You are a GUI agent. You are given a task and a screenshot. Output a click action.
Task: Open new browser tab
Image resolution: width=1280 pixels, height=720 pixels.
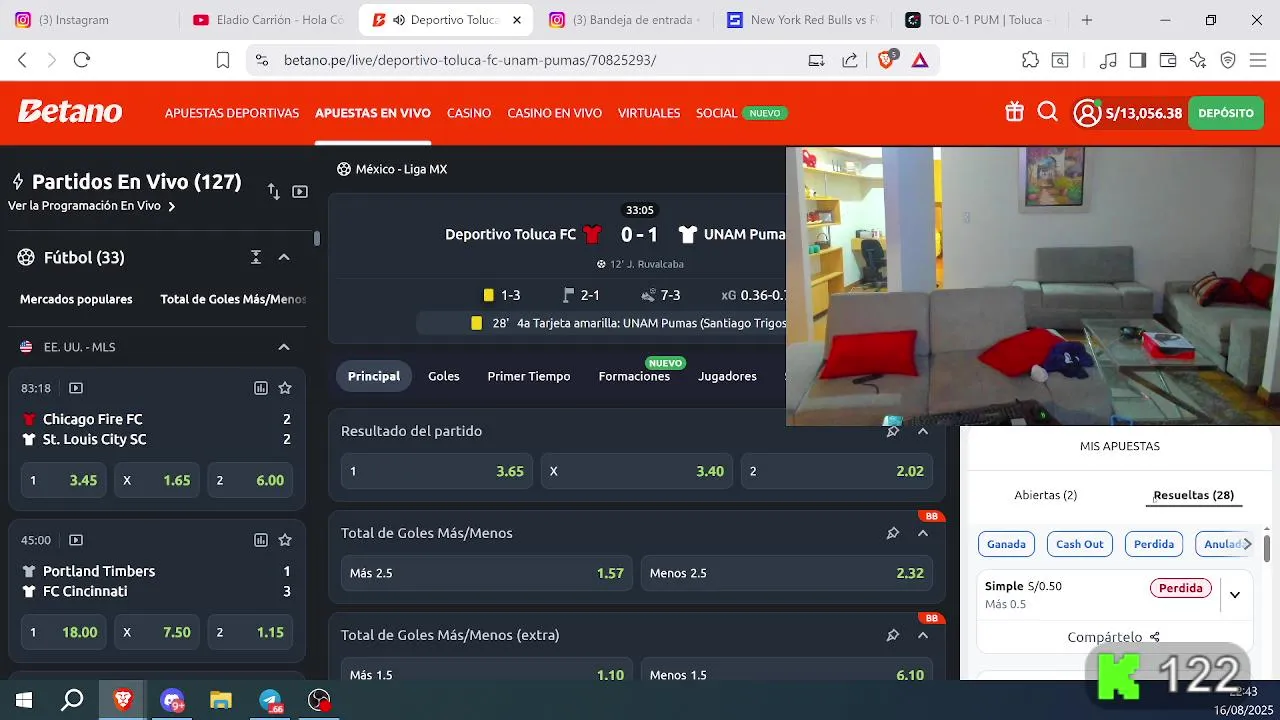[1087, 20]
